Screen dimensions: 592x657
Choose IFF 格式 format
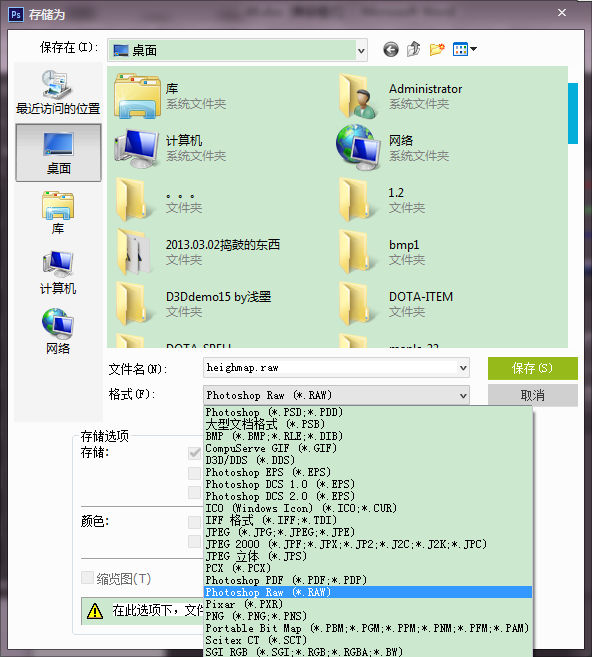coord(368,520)
